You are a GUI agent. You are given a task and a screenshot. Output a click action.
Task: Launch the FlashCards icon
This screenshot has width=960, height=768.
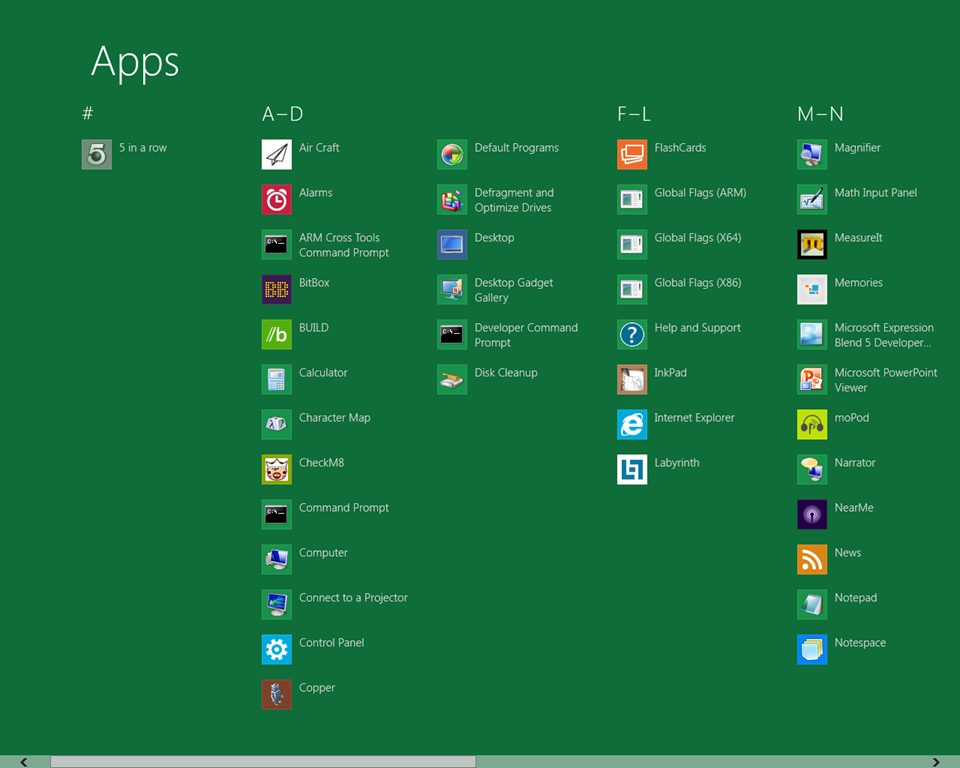[x=632, y=154]
